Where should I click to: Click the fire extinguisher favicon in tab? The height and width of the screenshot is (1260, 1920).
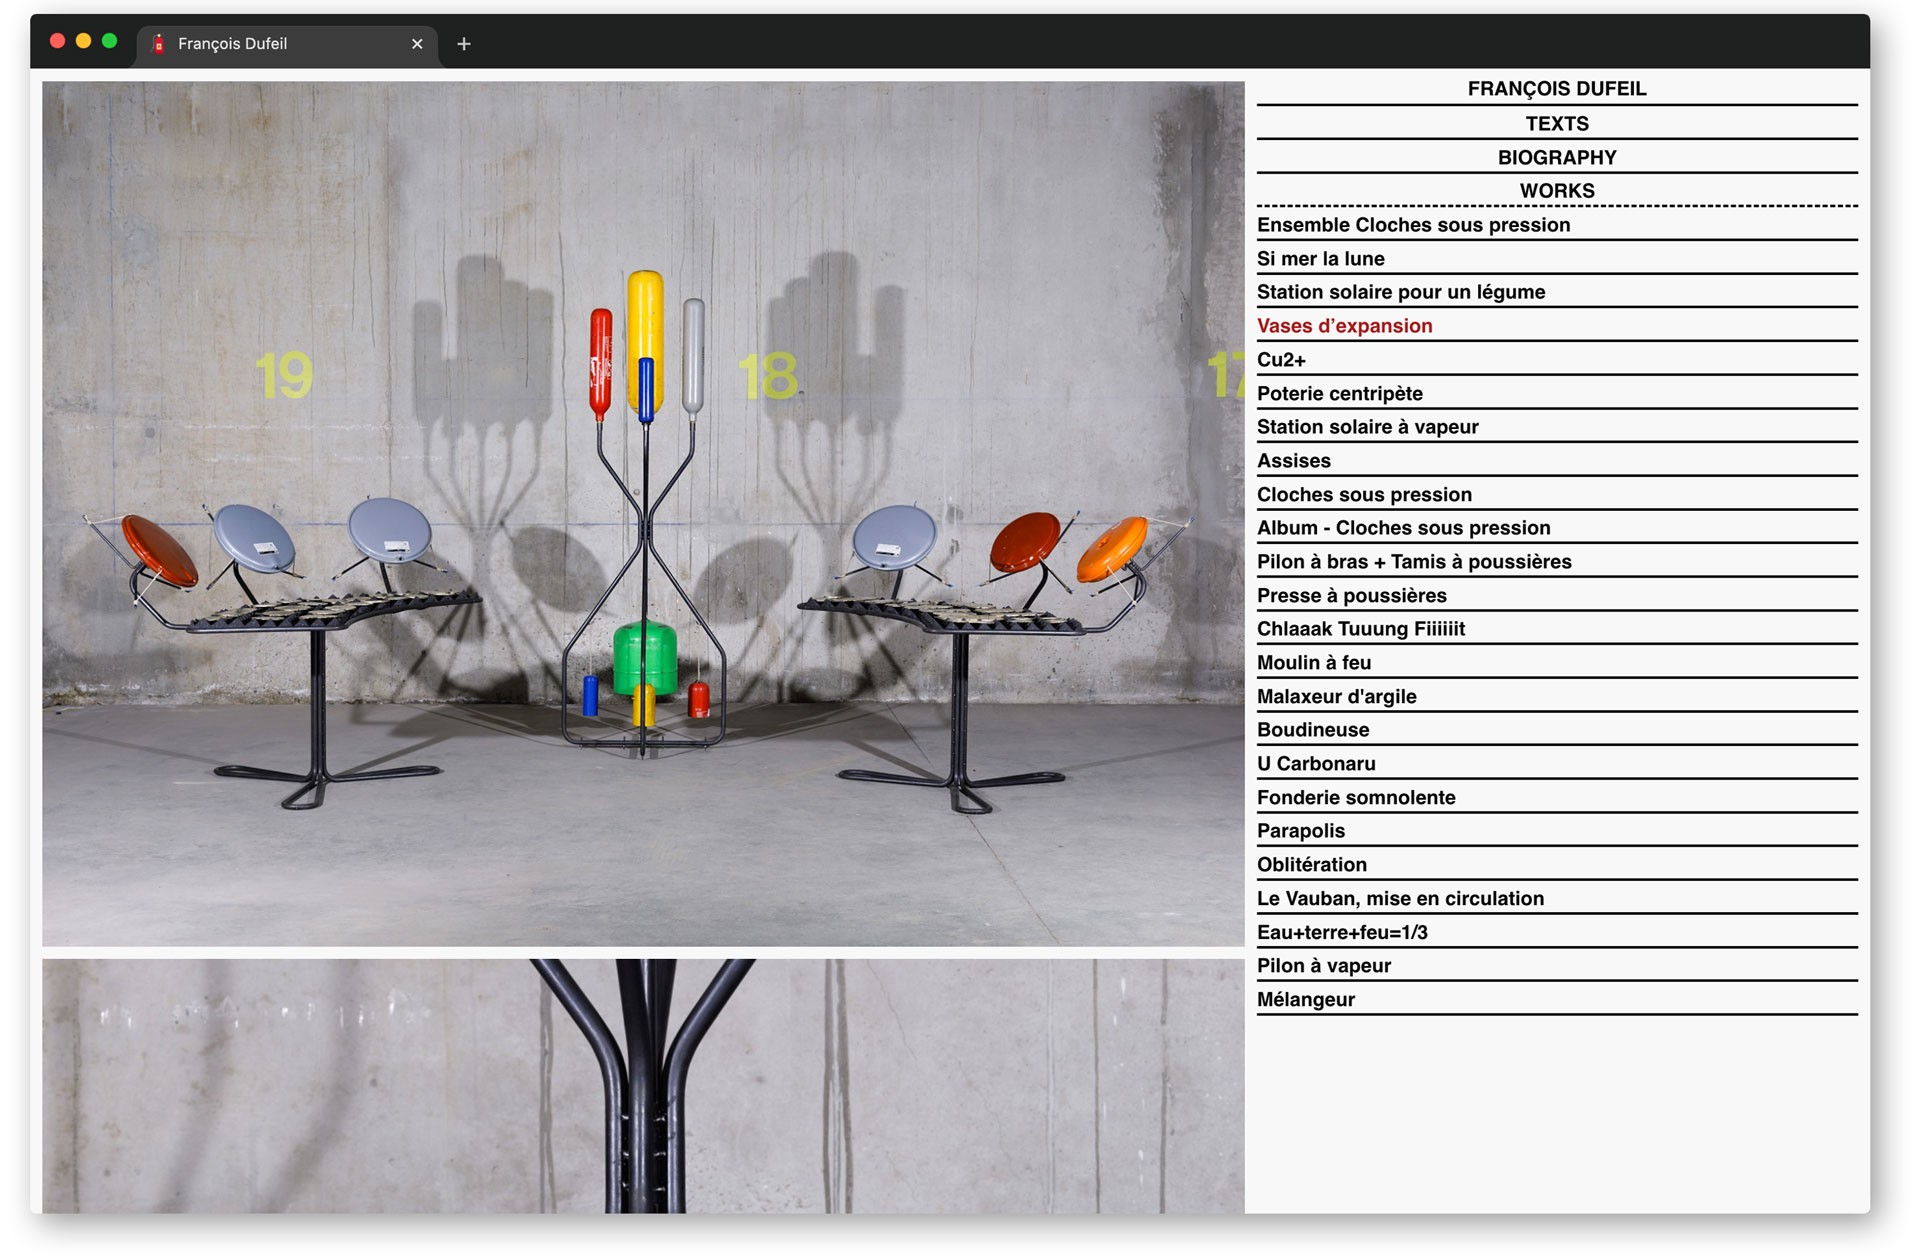click(158, 44)
